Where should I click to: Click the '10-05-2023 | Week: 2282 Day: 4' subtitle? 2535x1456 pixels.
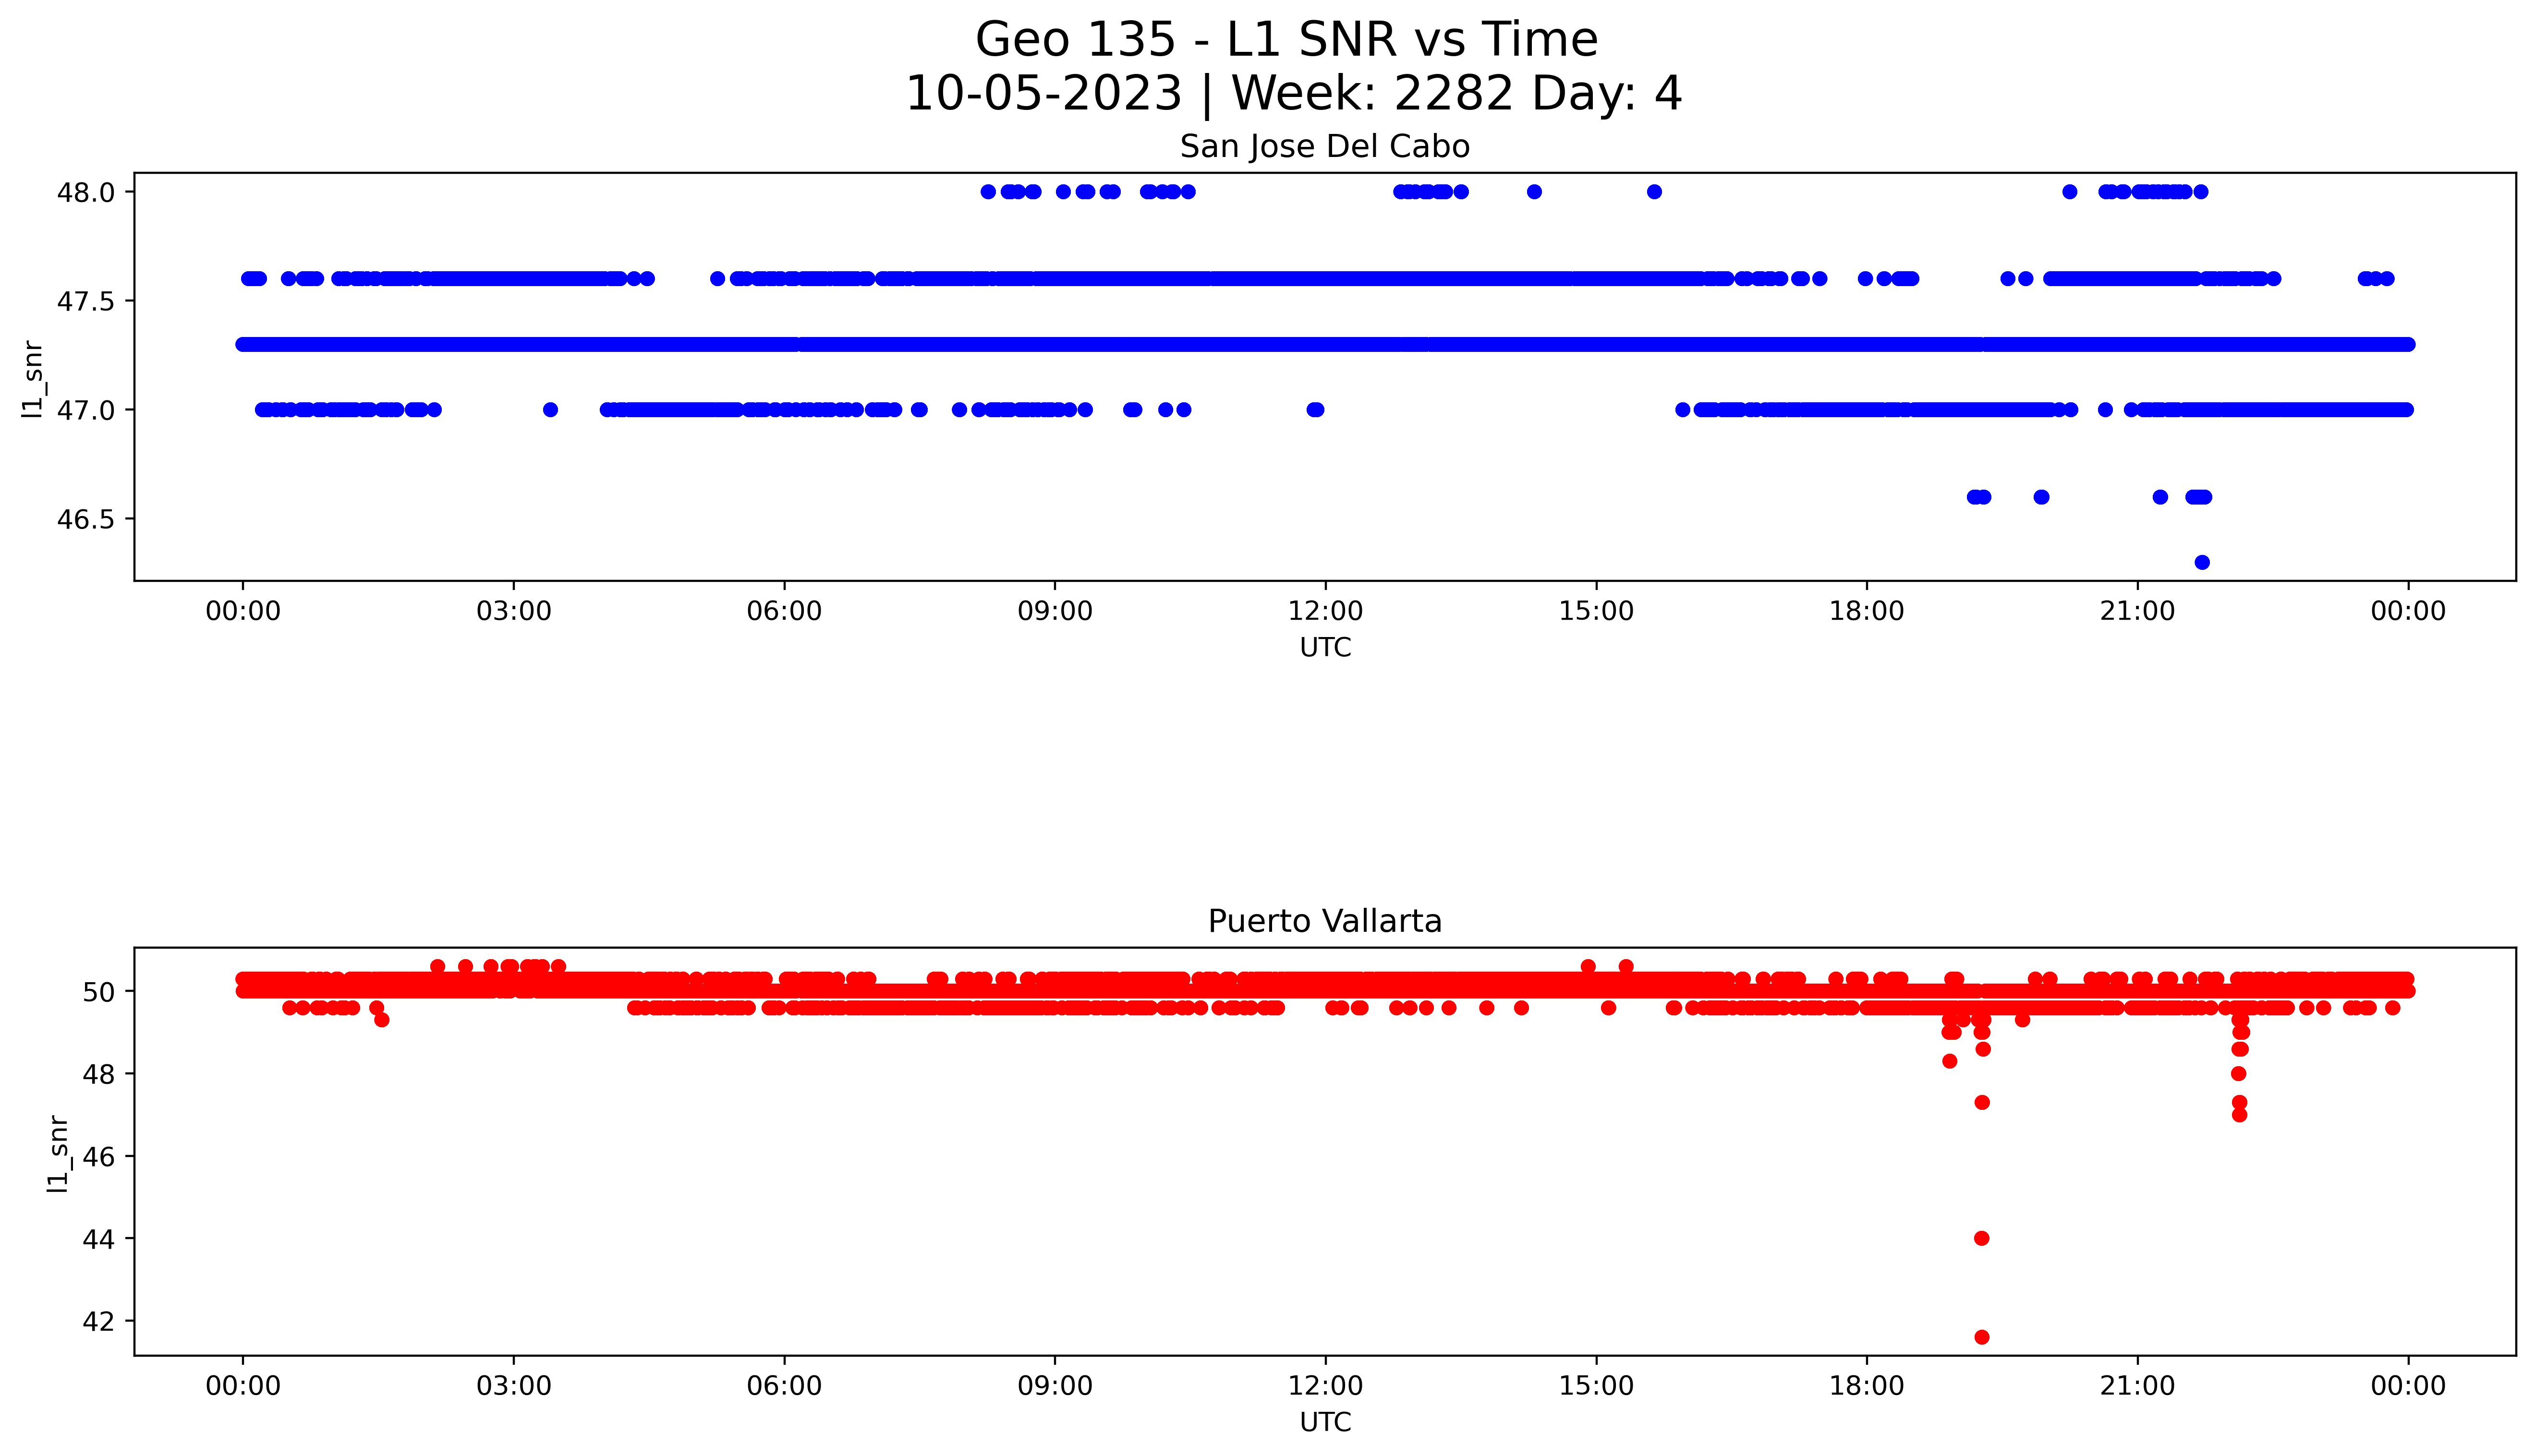point(1294,94)
